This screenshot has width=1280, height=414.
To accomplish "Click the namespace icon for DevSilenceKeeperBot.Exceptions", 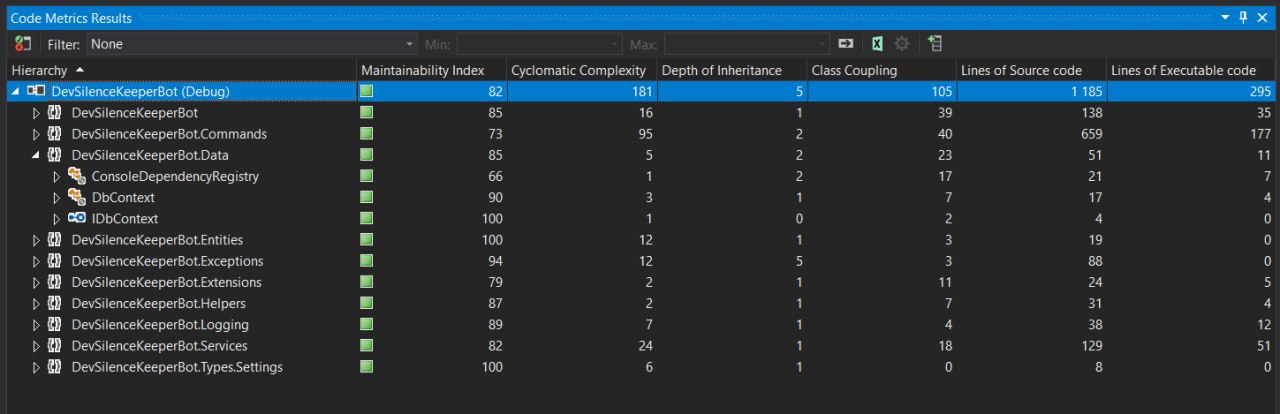I will click(x=55, y=261).
